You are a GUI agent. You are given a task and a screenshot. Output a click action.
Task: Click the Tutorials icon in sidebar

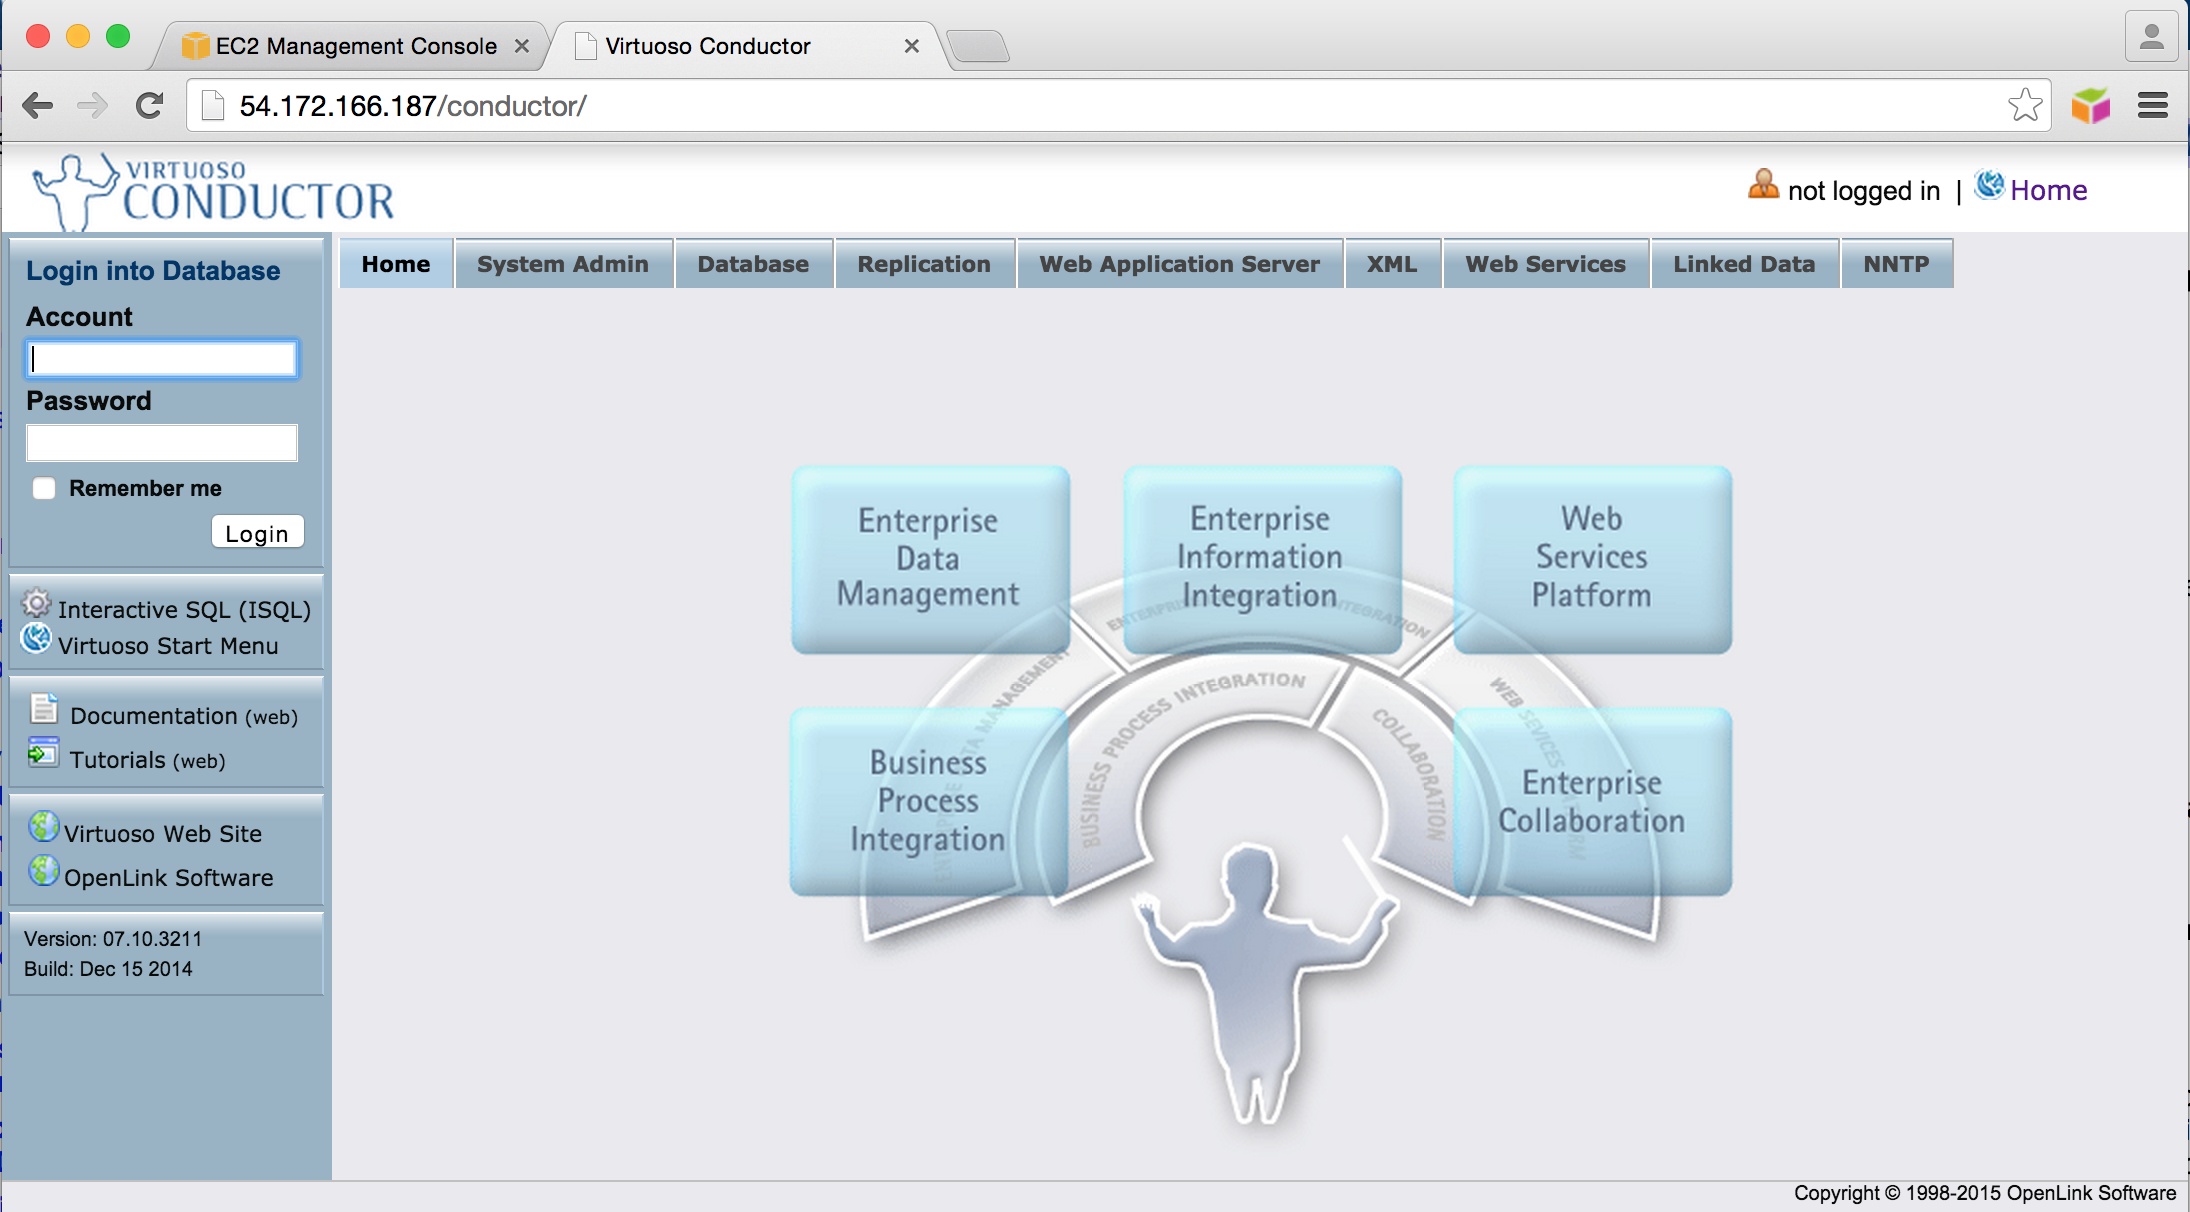[x=43, y=753]
